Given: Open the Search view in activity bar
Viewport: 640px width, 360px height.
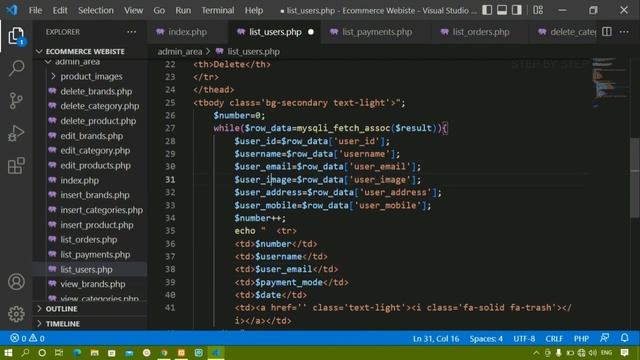Looking at the screenshot, I should (16, 68).
